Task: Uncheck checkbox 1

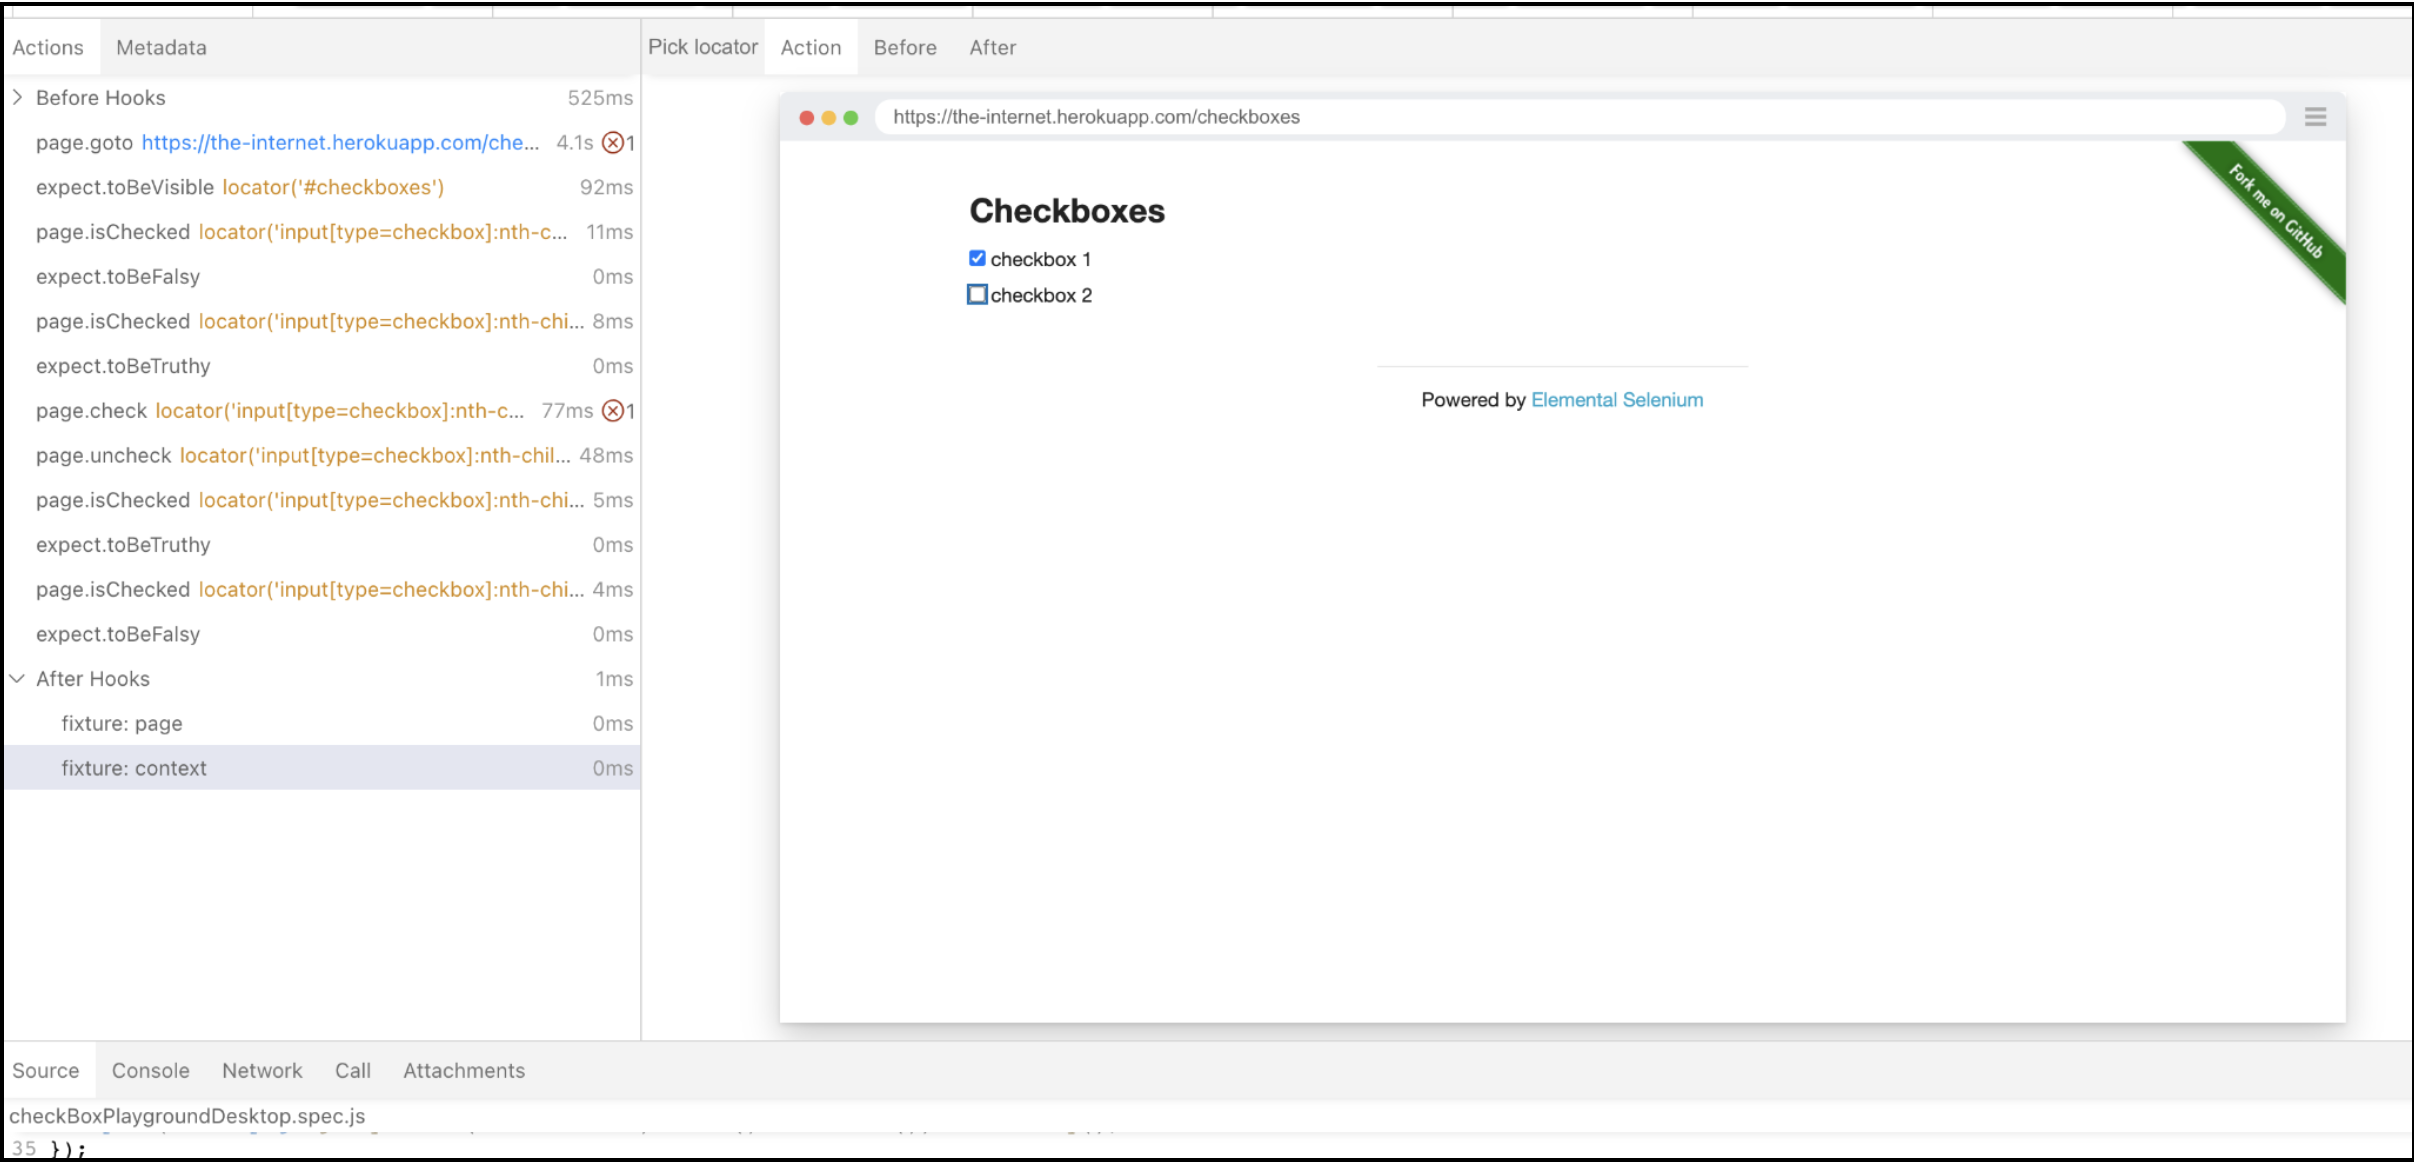Action: 977,259
